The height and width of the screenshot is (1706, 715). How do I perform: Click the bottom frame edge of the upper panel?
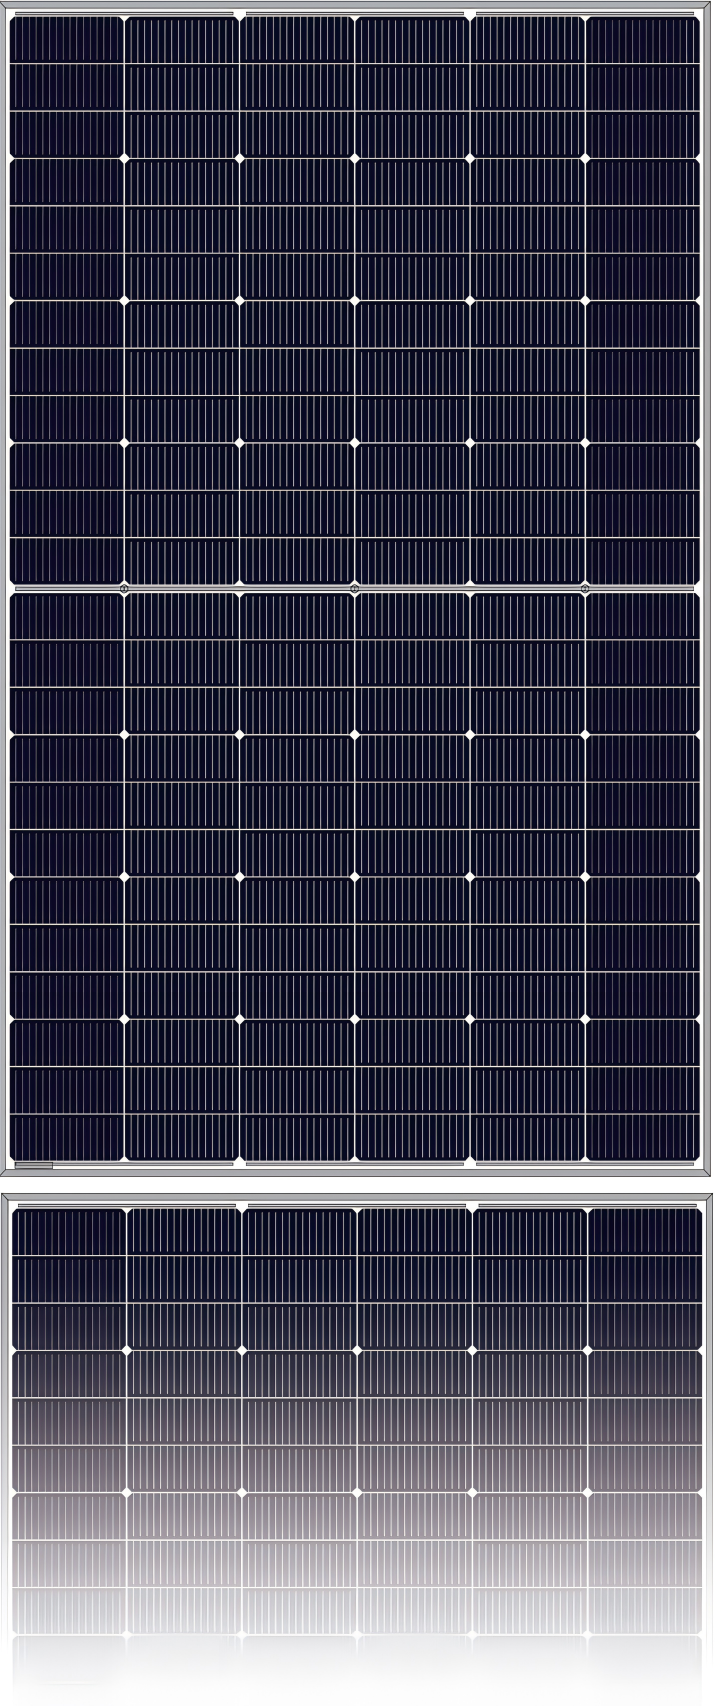click(355, 1173)
